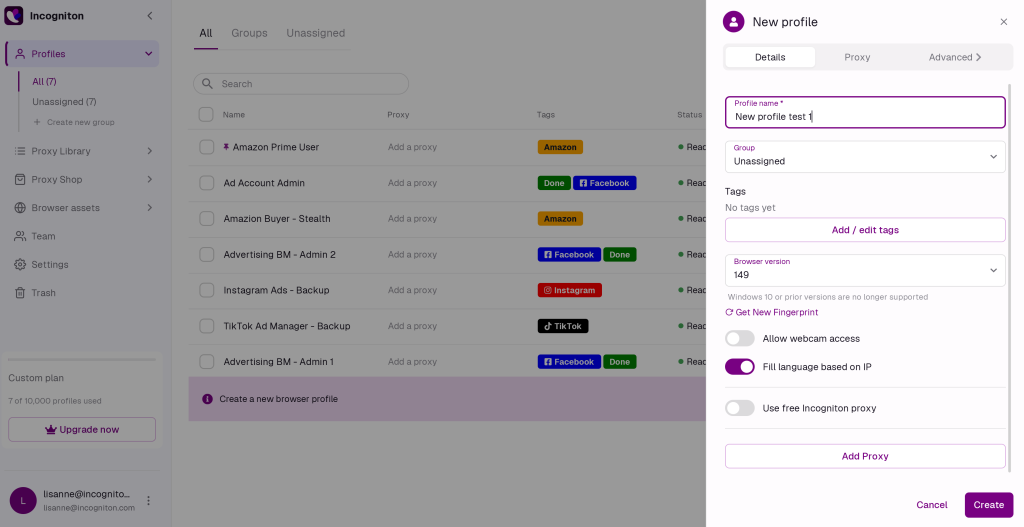Click the Team people icon
Screen dimensions: 1024x527
click(x=20, y=236)
